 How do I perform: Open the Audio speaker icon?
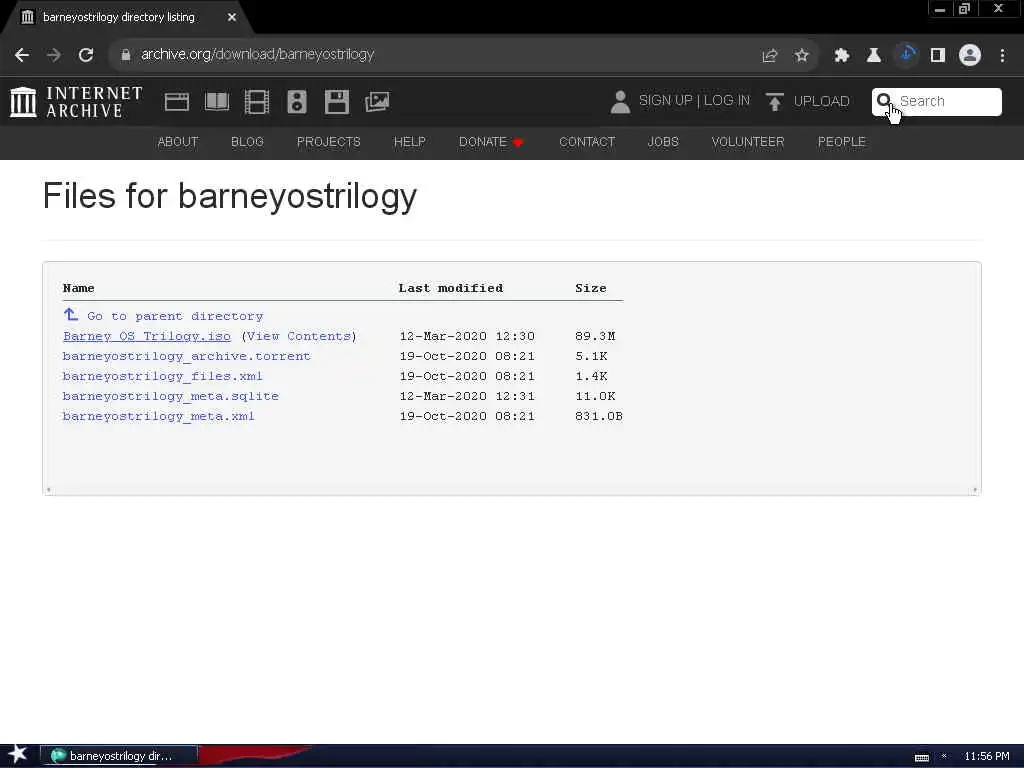[x=296, y=102]
